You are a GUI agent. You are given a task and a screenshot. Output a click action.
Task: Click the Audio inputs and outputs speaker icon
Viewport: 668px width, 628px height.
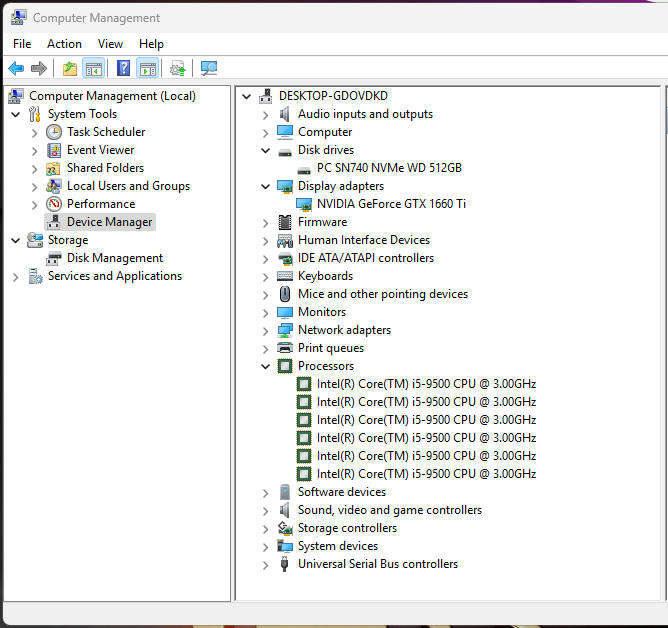pos(285,114)
